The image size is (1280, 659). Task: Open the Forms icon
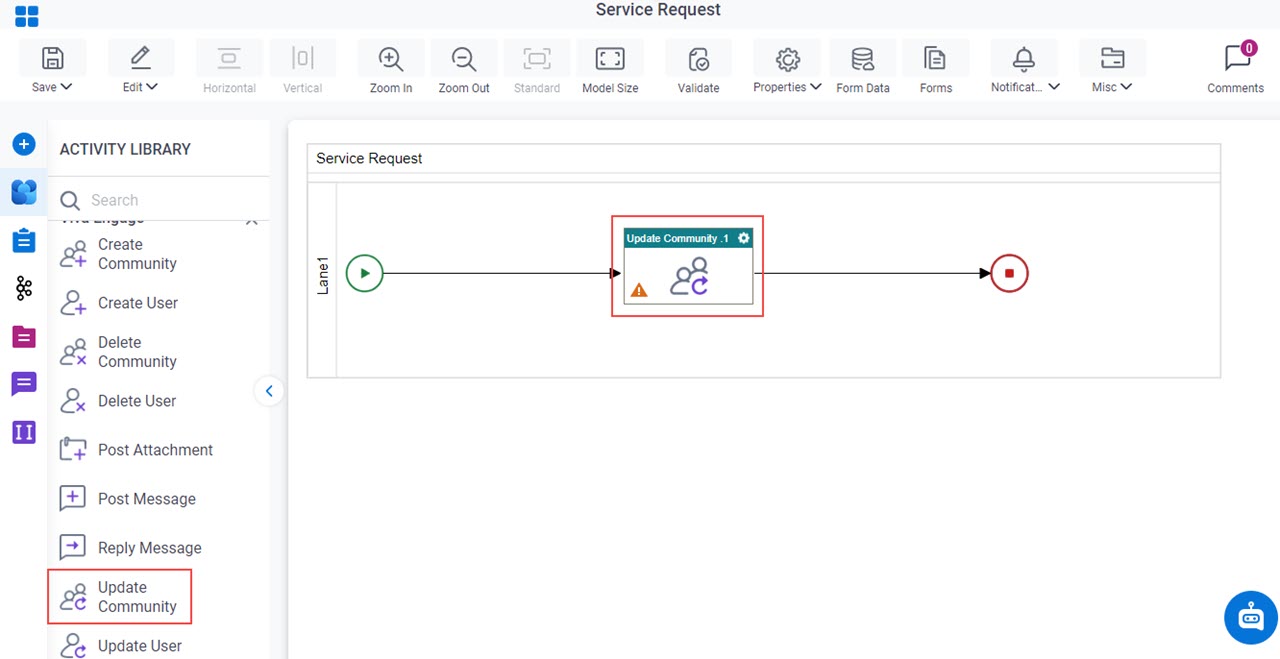click(x=935, y=58)
